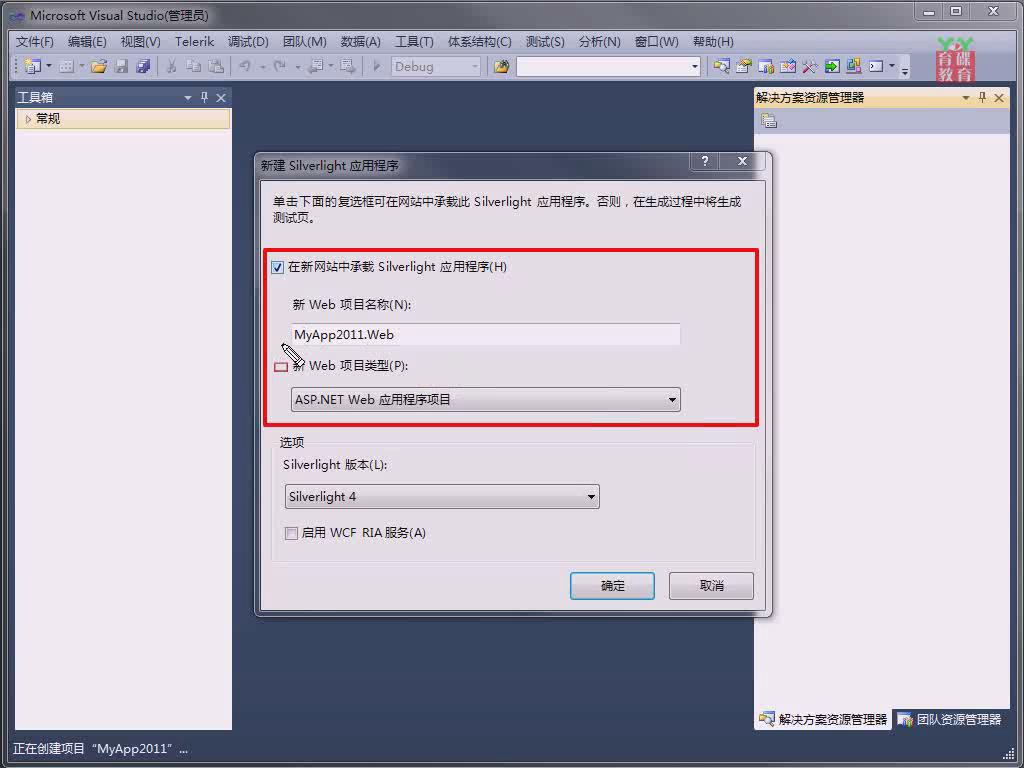Switch to the 解决方案资源管理器 bottom tab
This screenshot has width=1024, height=768.
click(823, 720)
